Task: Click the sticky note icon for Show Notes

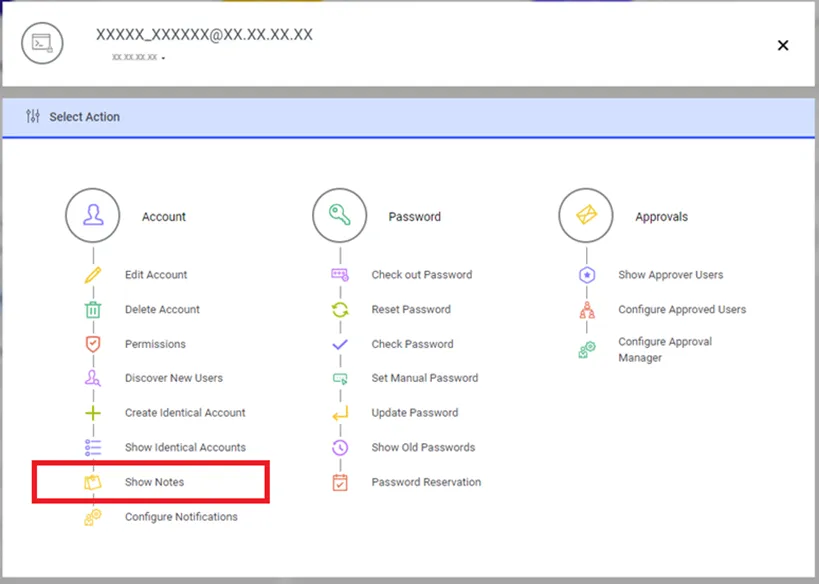Action: [93, 482]
